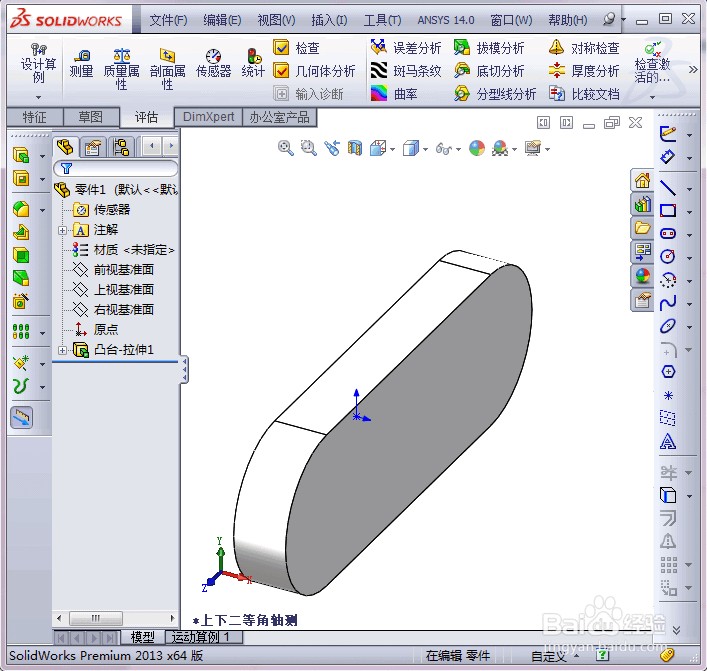Viewport: 707px width, 671px height.
Task: Open display style dropdown arrow
Action: [x=425, y=149]
